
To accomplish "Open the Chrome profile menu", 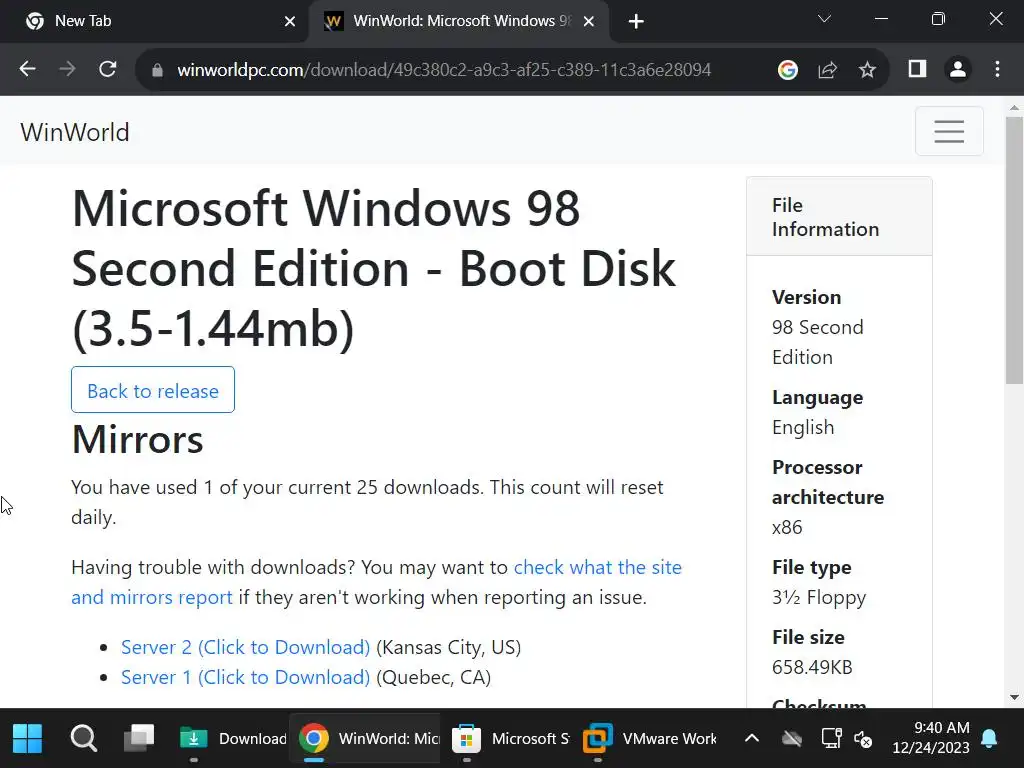I will click(x=957, y=69).
